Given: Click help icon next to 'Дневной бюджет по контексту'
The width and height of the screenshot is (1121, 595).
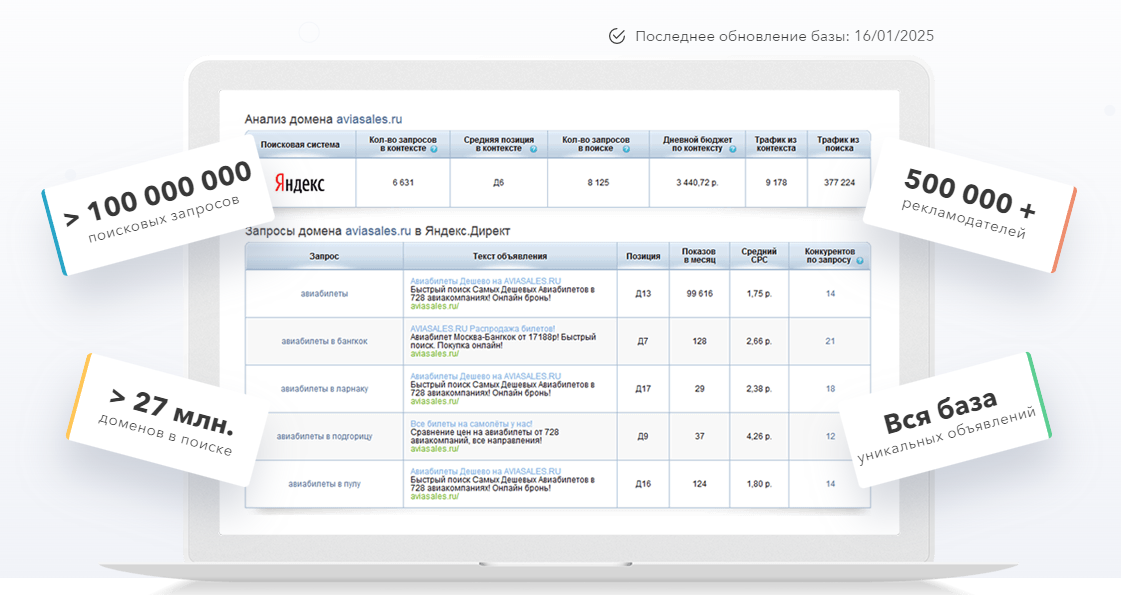Looking at the screenshot, I should (x=732, y=149).
